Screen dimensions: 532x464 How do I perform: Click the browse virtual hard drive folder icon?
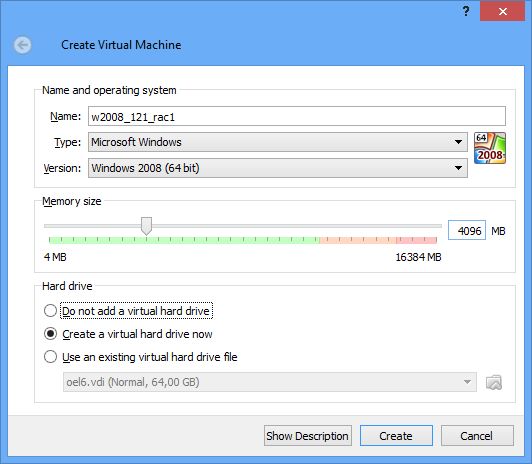[x=494, y=382]
